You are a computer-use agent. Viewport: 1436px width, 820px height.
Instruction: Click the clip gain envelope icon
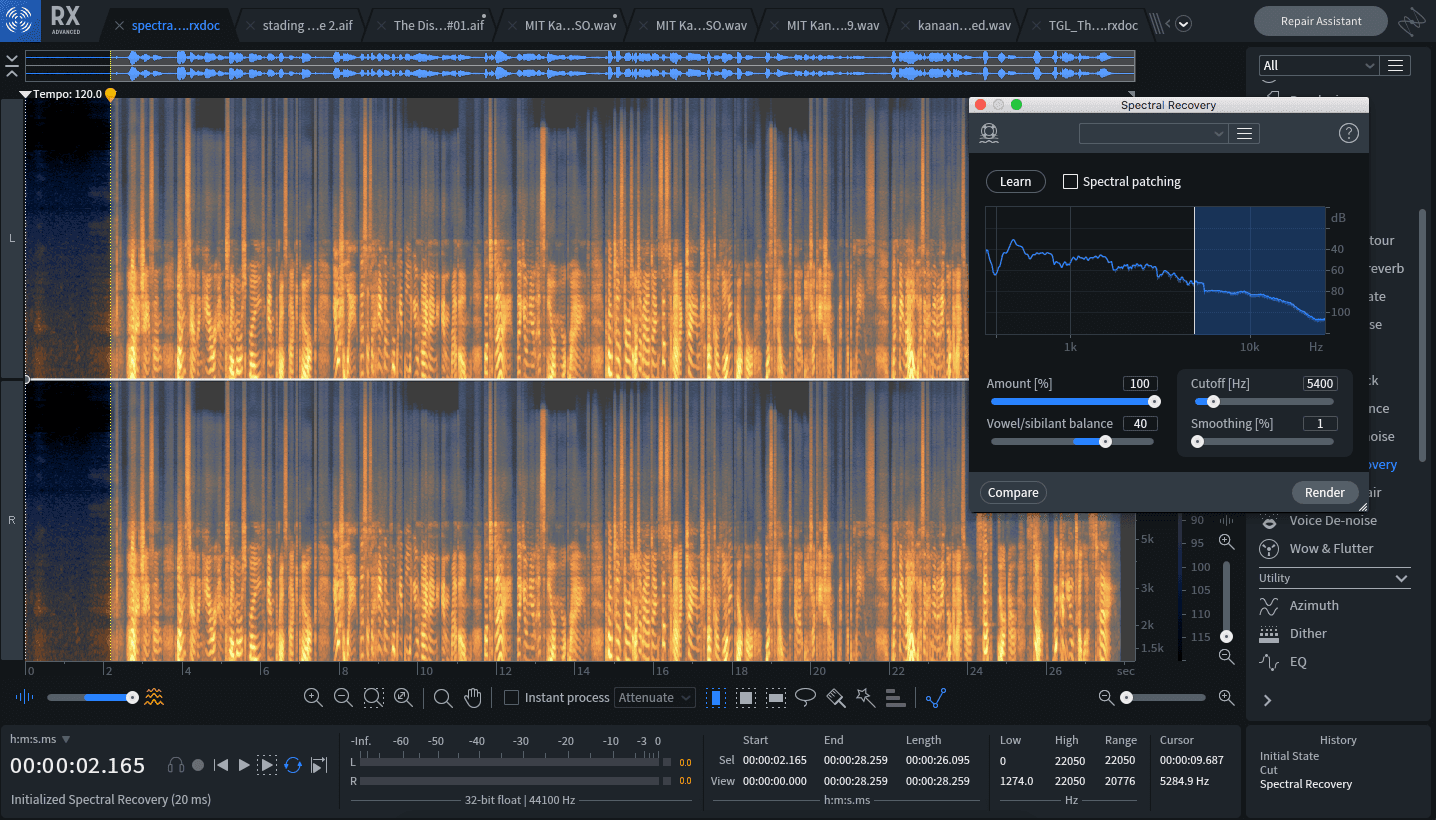(936, 698)
